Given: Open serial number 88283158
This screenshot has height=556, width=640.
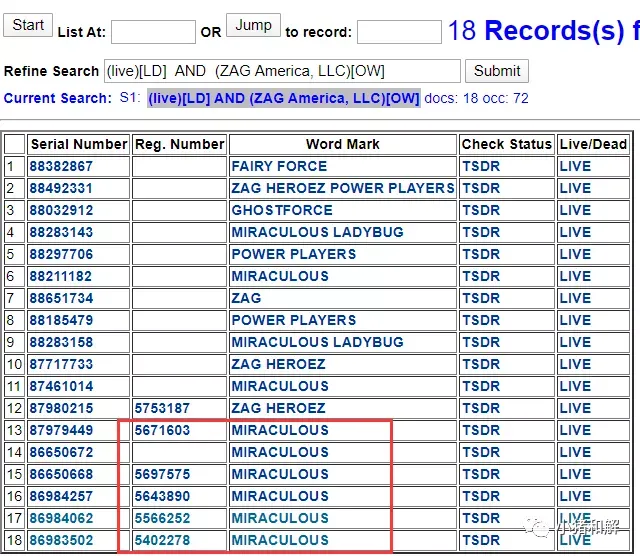Looking at the screenshot, I should [x=61, y=342].
